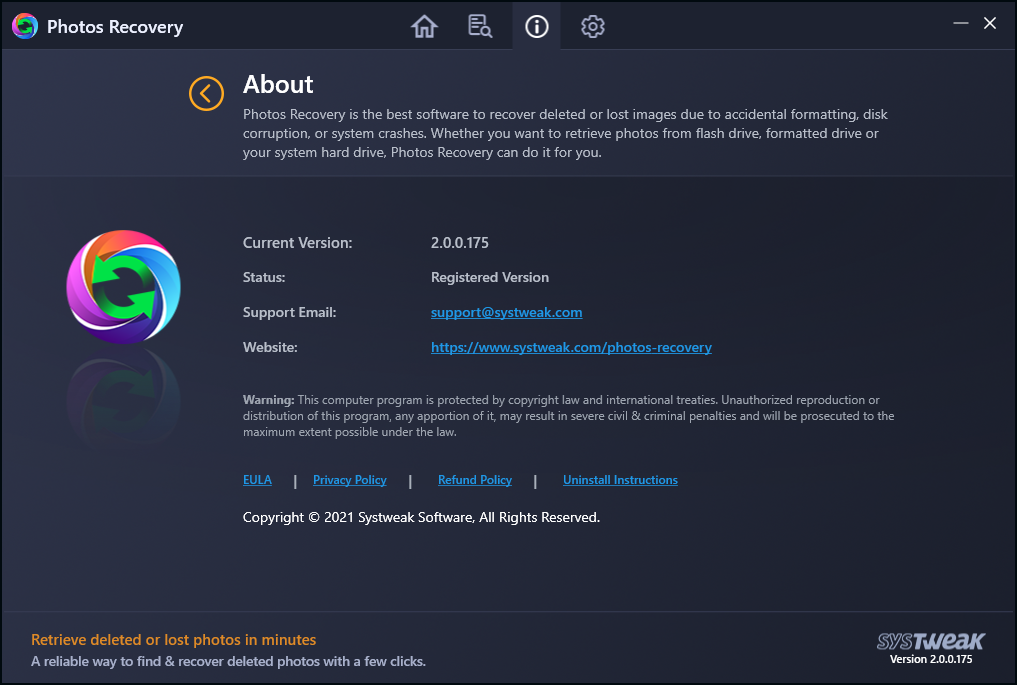
Task: Select the Recovery Logs icon
Action: pos(480,26)
